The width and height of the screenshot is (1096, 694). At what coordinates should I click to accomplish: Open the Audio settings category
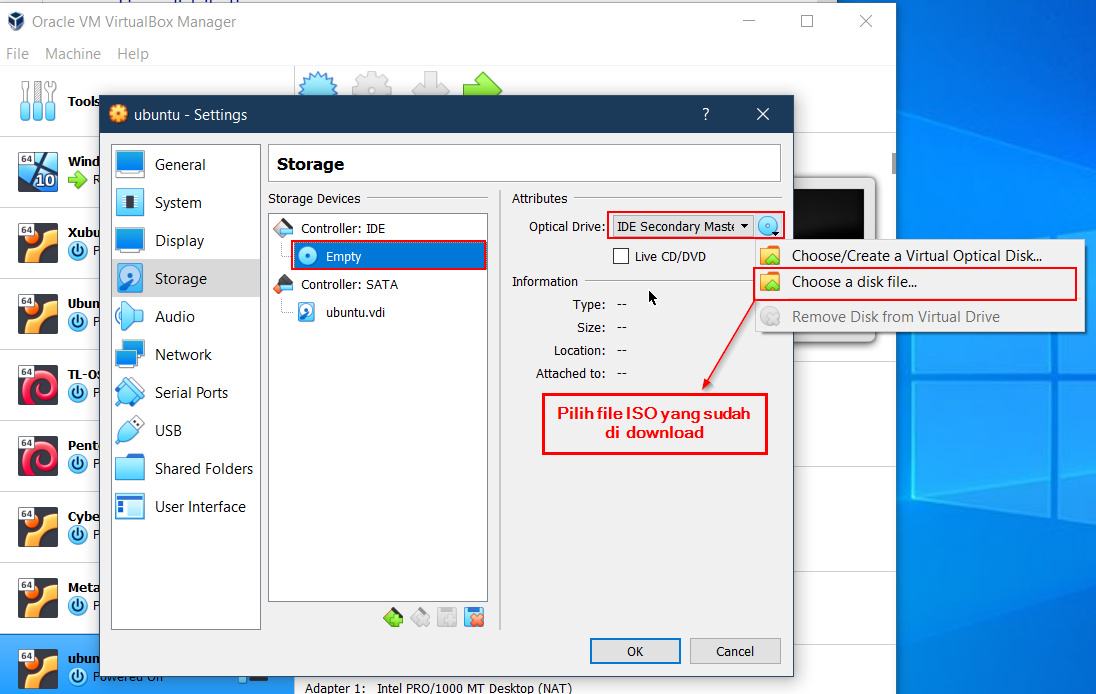coord(174,317)
